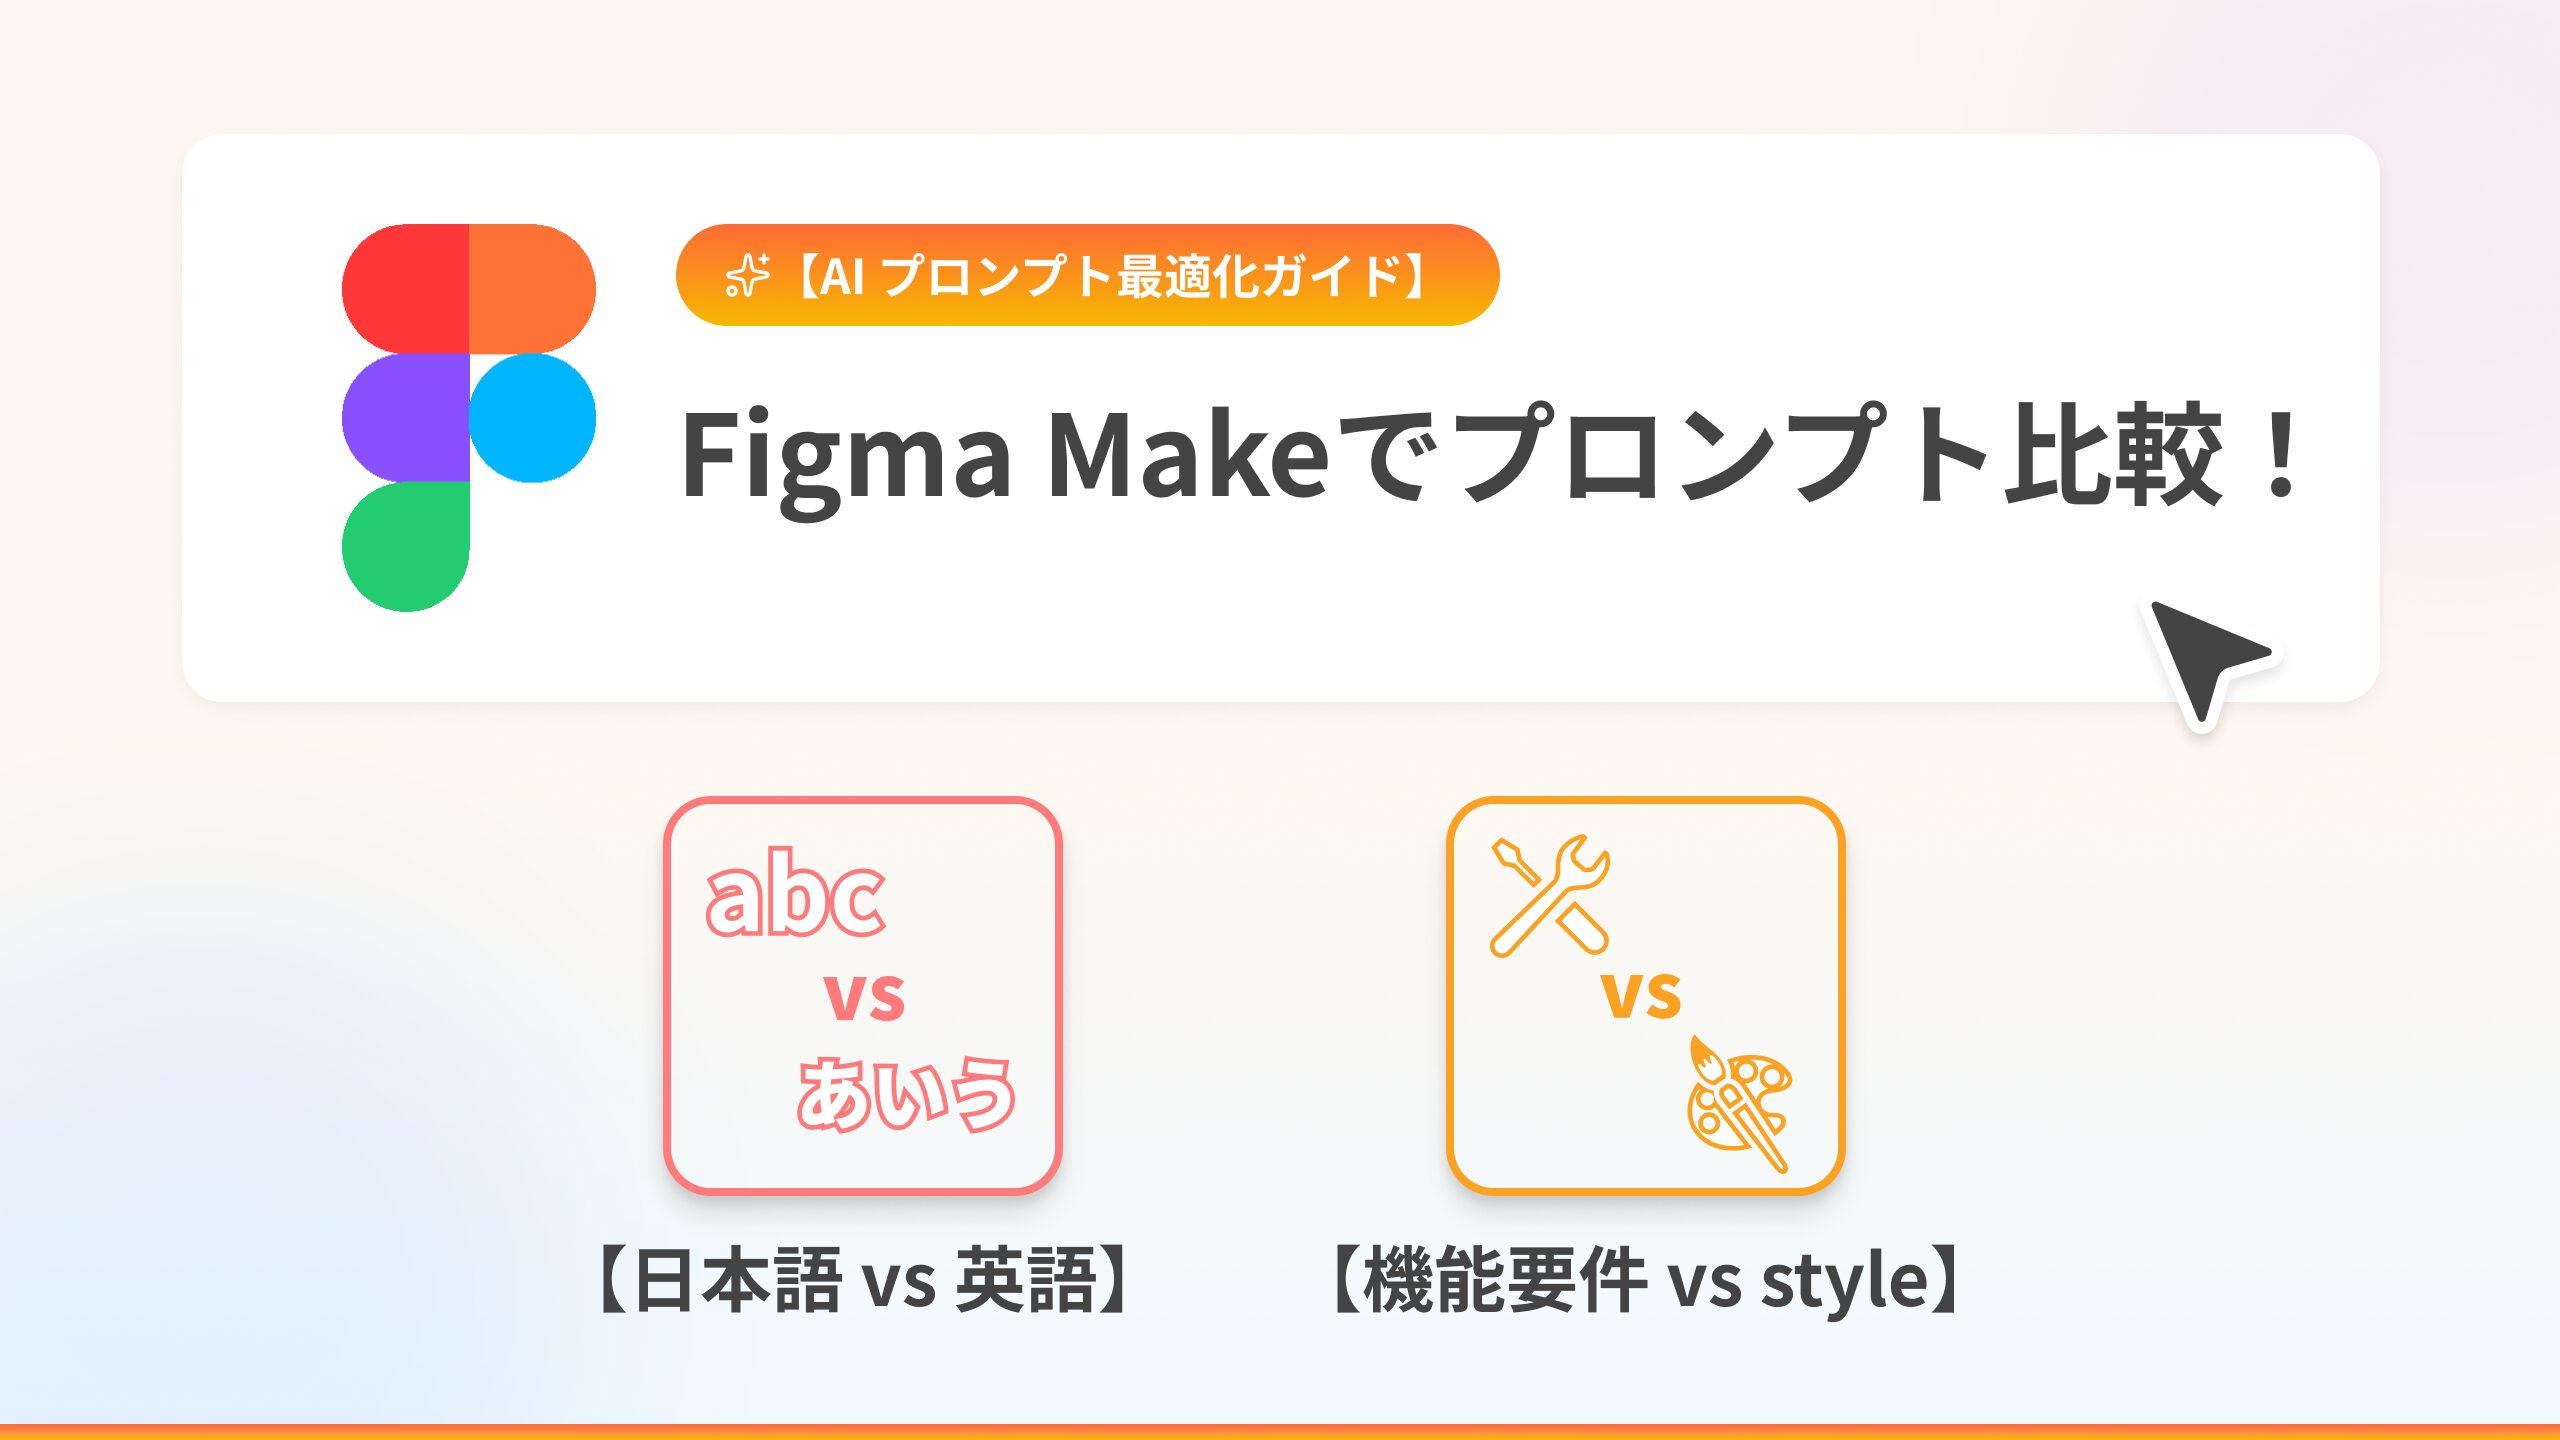
Task: Click the orange vs text
Action: click(x=1641, y=993)
